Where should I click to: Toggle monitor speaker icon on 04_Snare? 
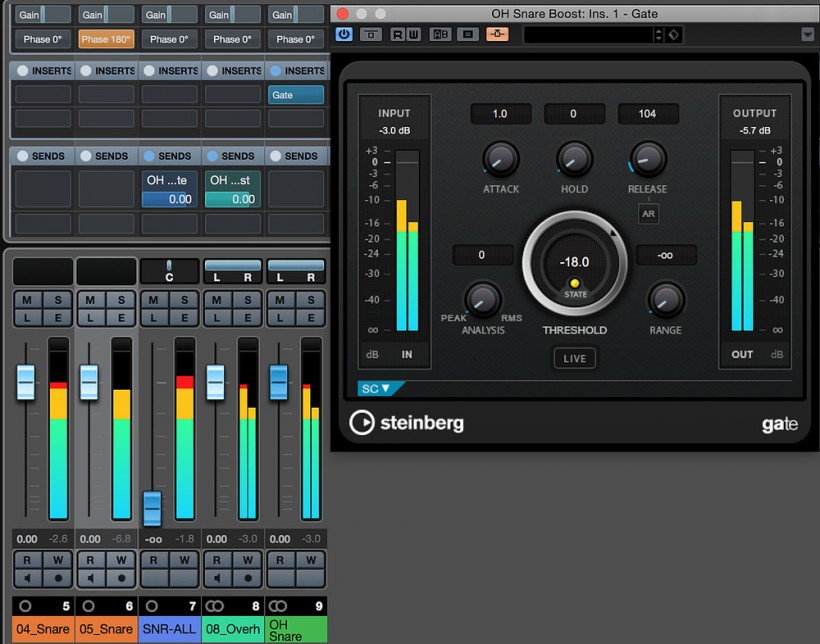click(27, 578)
